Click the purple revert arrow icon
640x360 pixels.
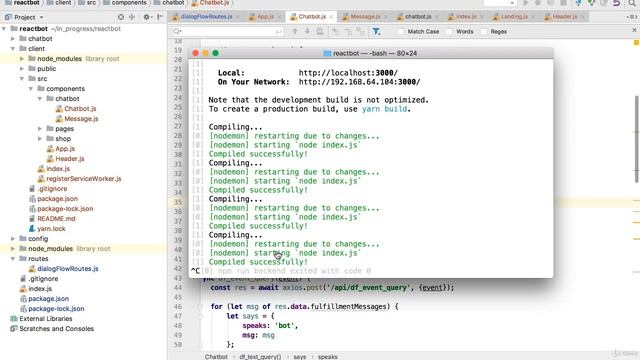point(616,3)
